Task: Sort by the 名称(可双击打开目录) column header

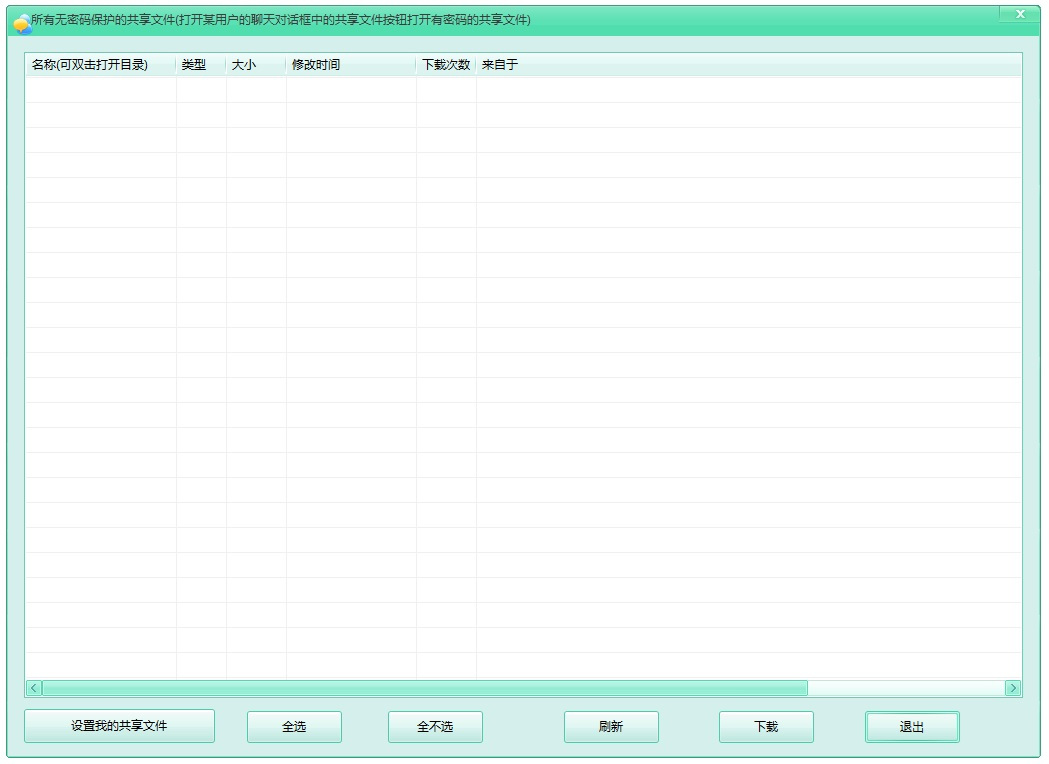Action: pos(97,63)
